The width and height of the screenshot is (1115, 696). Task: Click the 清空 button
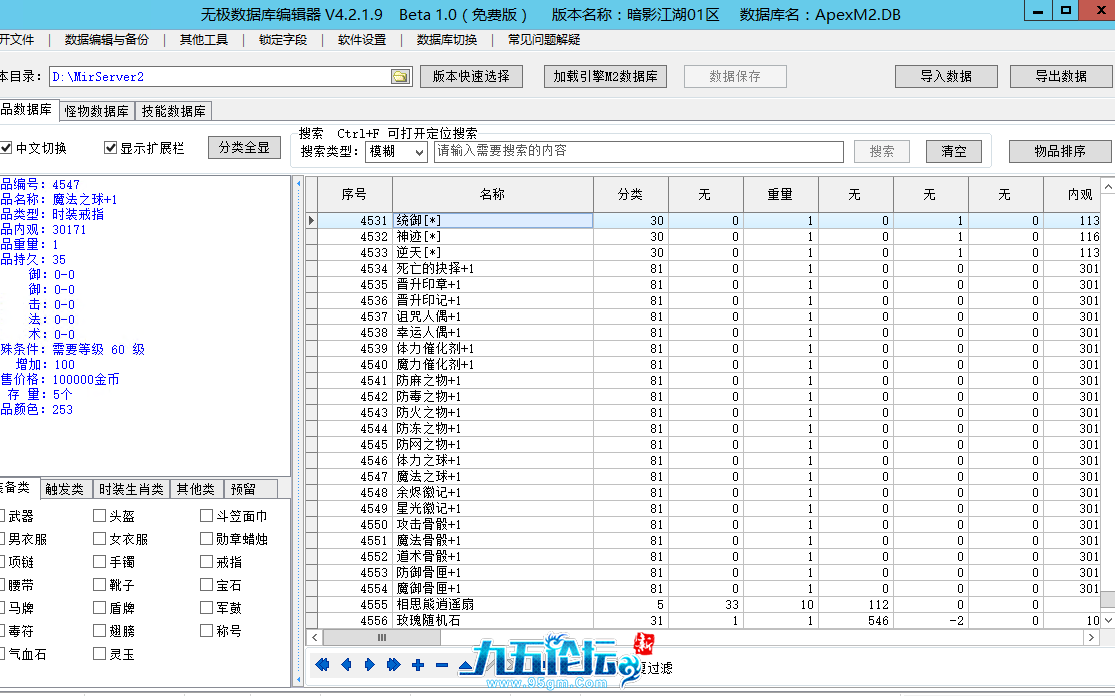[x=954, y=151]
